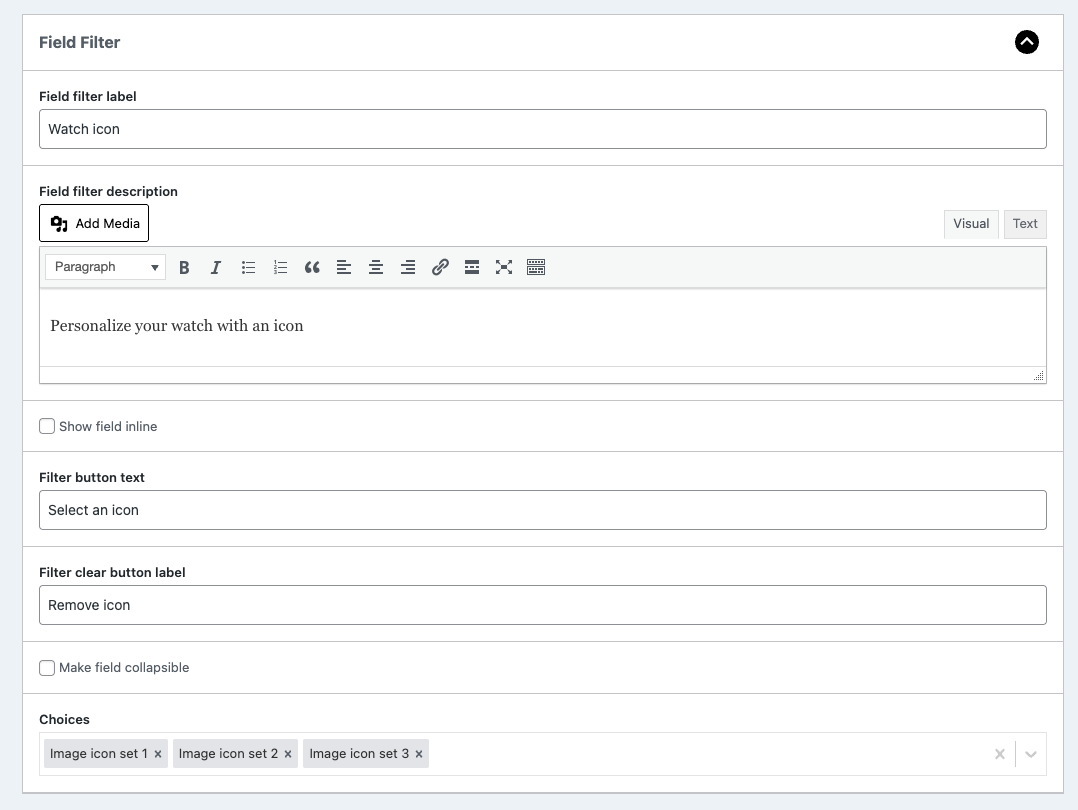
Task: Insert a bulleted list
Action: pyautogui.click(x=248, y=267)
